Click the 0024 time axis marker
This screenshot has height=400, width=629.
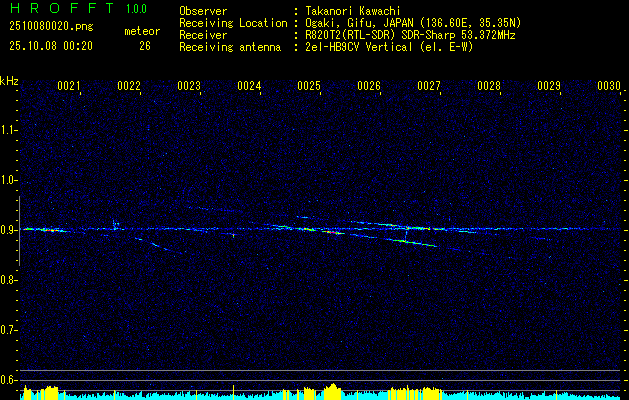click(249, 85)
